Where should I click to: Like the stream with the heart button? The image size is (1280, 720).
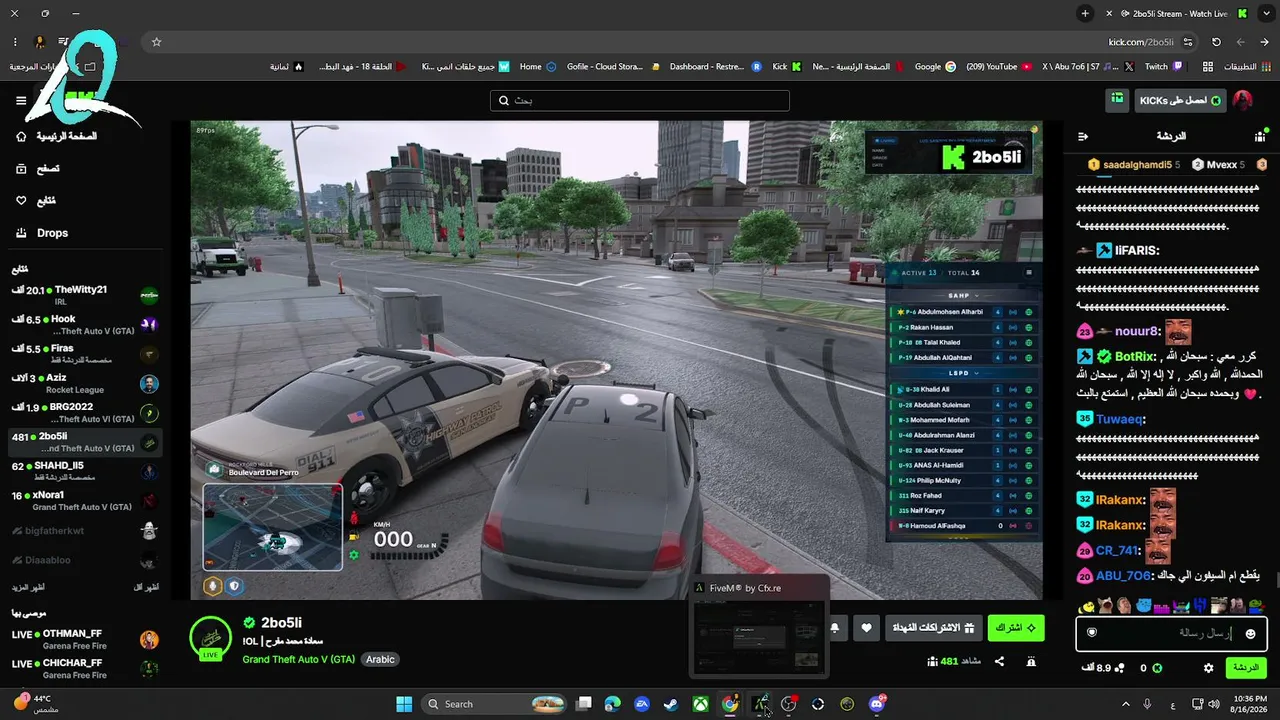point(866,628)
